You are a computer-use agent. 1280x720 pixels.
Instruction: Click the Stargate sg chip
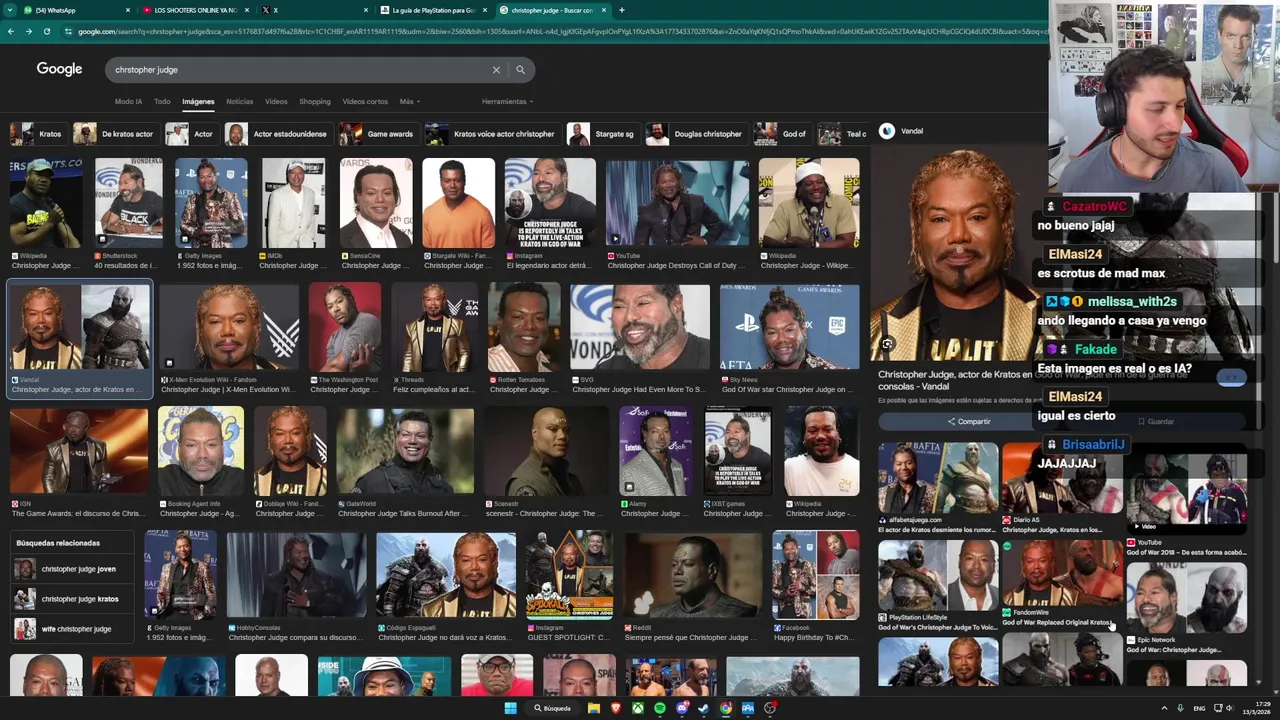click(x=602, y=134)
